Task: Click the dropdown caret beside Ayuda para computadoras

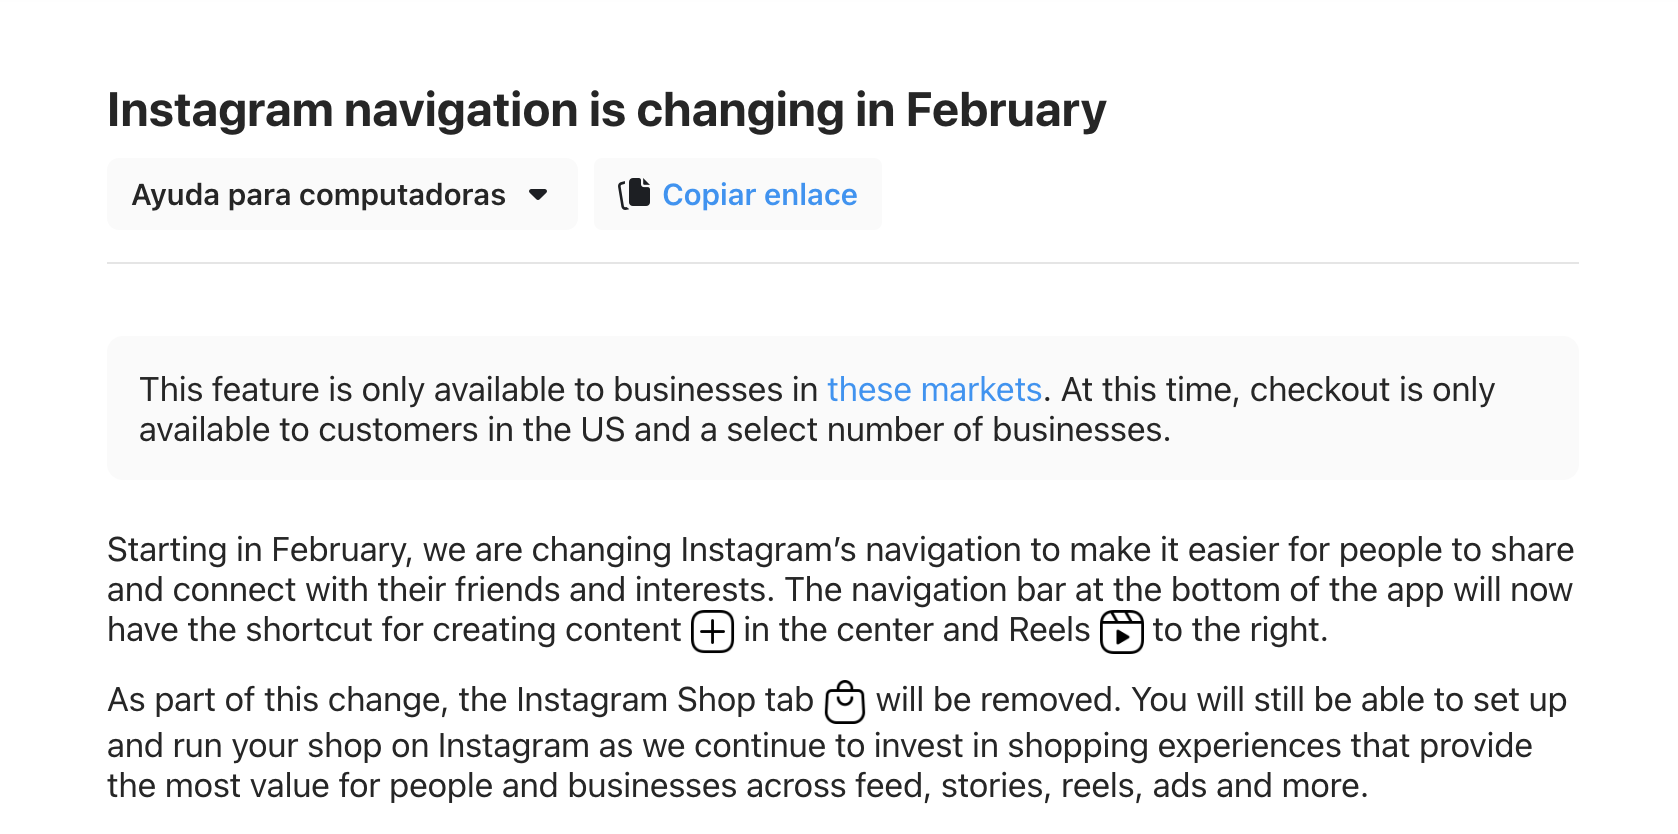Action: [538, 194]
